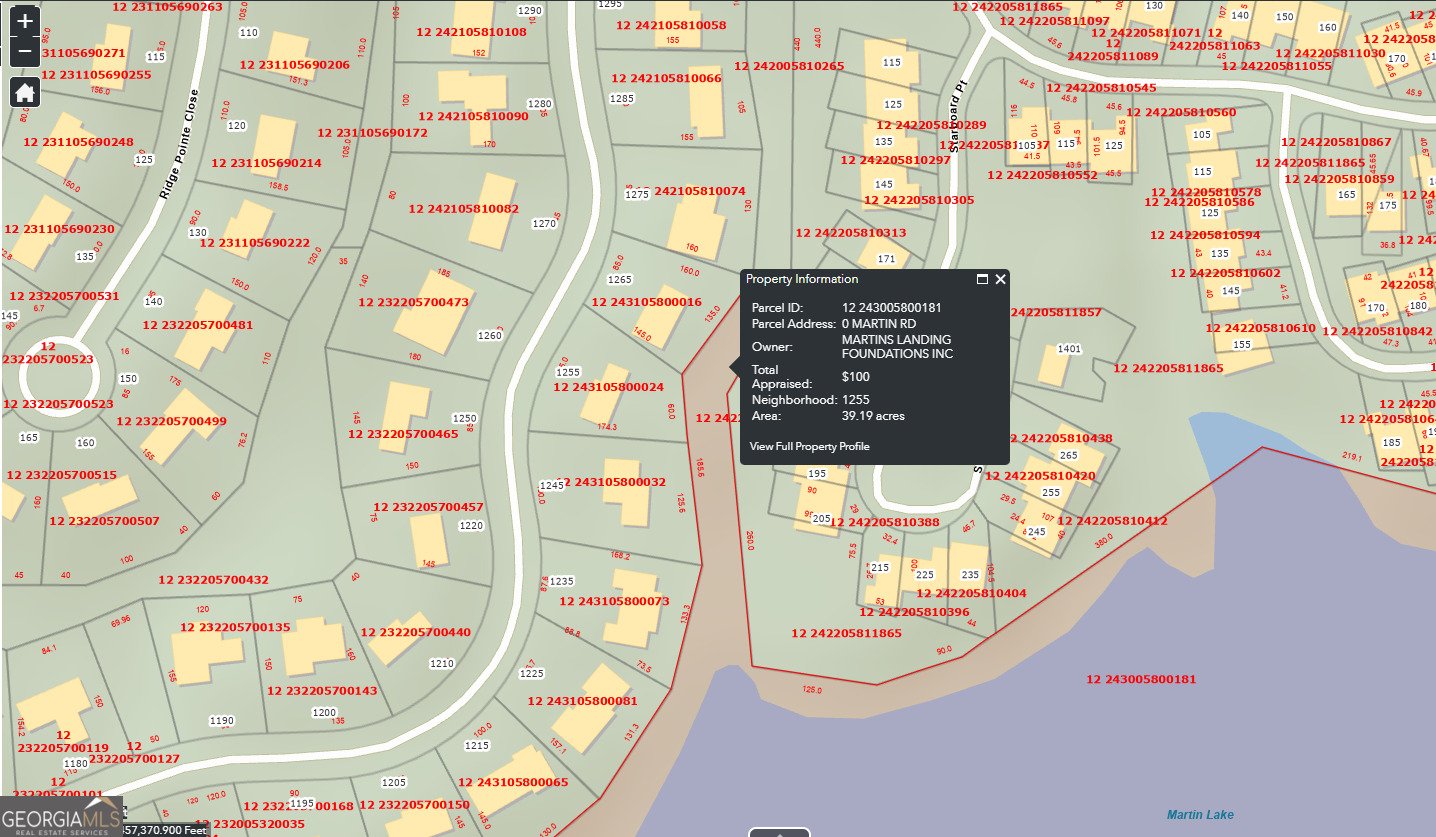Close the Property Information popup
Image resolution: width=1436 pixels, height=837 pixels.
pyautogui.click(x=1000, y=279)
